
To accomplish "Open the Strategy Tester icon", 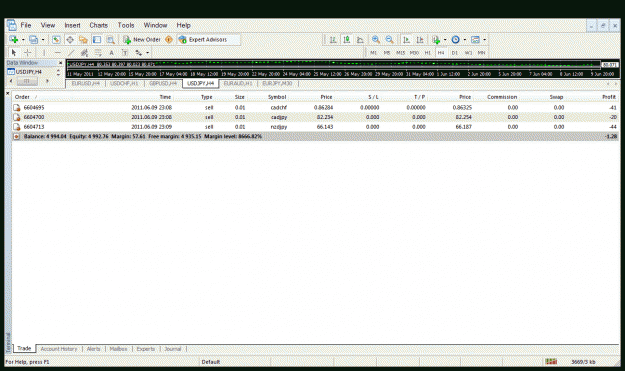I will pyautogui.click(x=110, y=39).
